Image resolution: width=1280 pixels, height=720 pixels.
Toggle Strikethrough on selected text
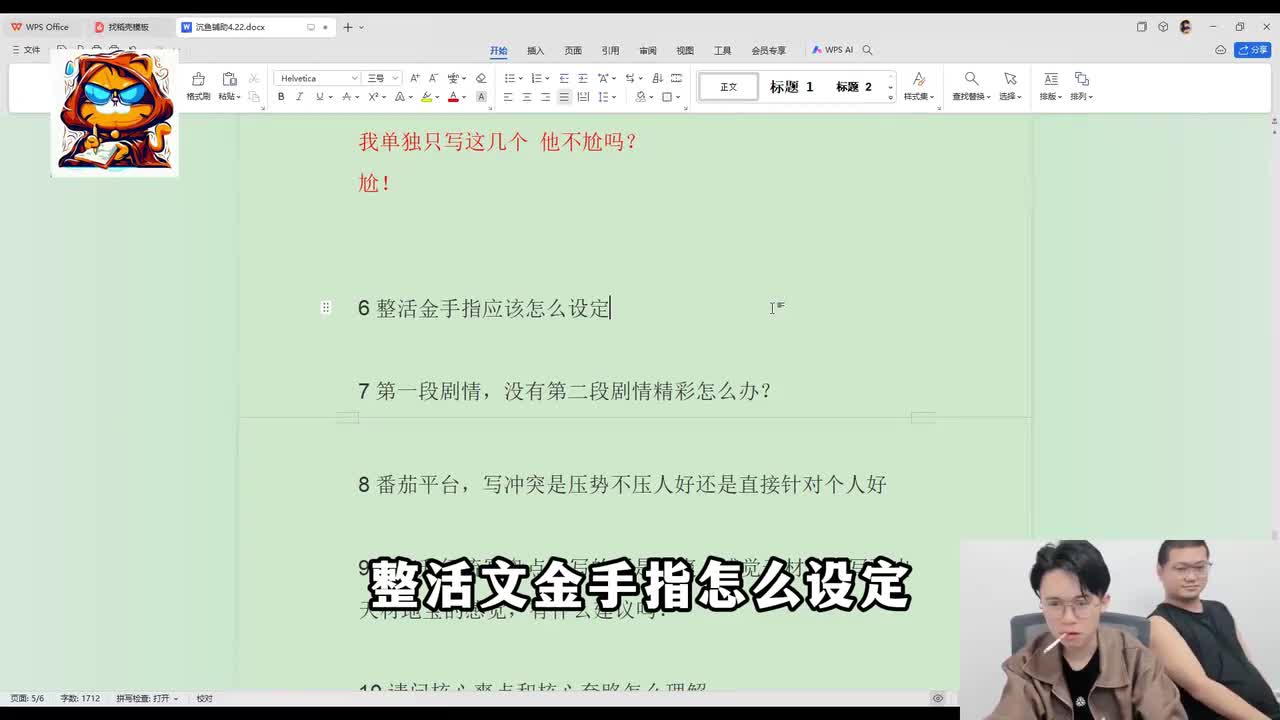coord(346,97)
